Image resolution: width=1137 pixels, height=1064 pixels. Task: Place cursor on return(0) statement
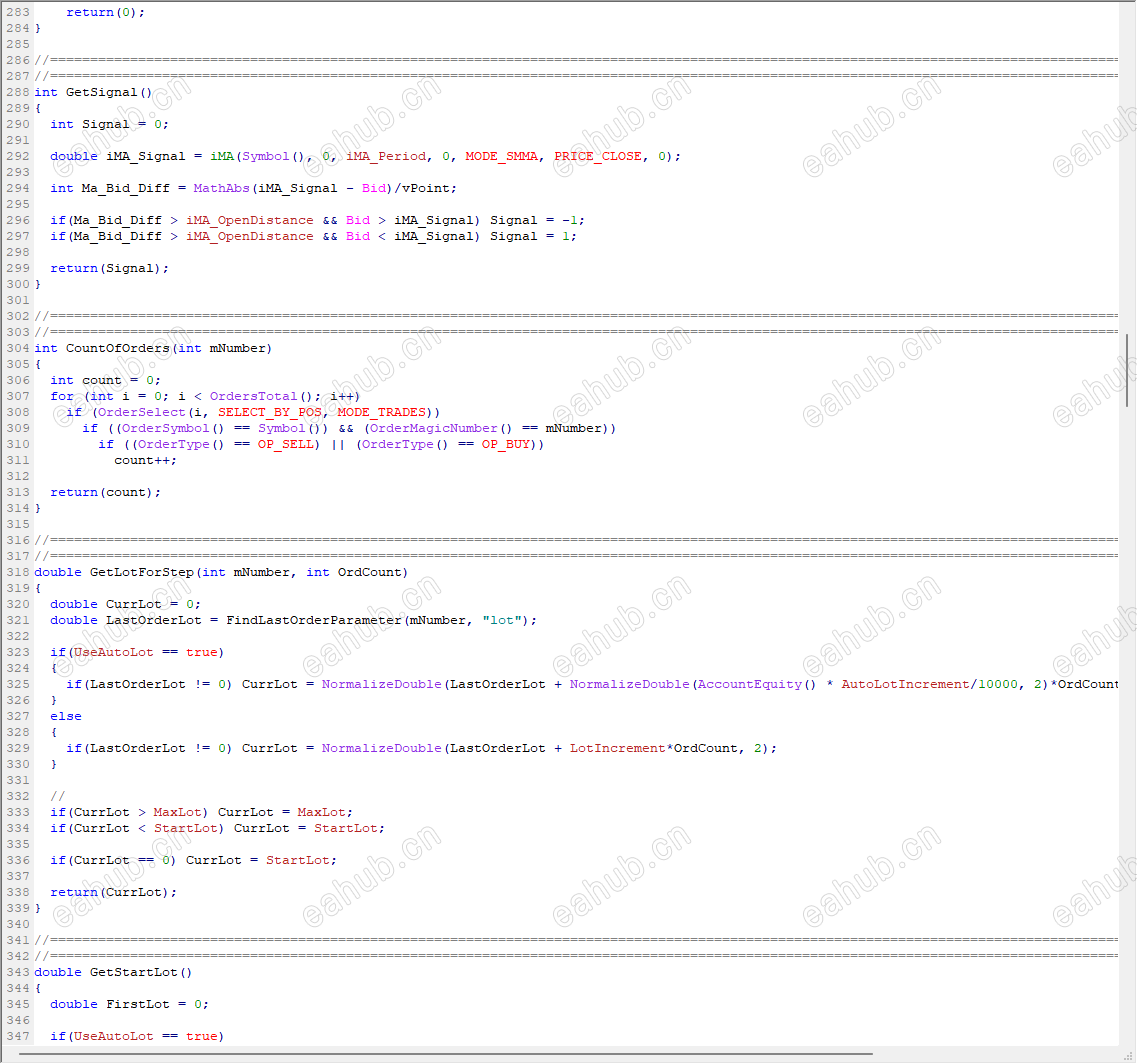click(x=105, y=12)
